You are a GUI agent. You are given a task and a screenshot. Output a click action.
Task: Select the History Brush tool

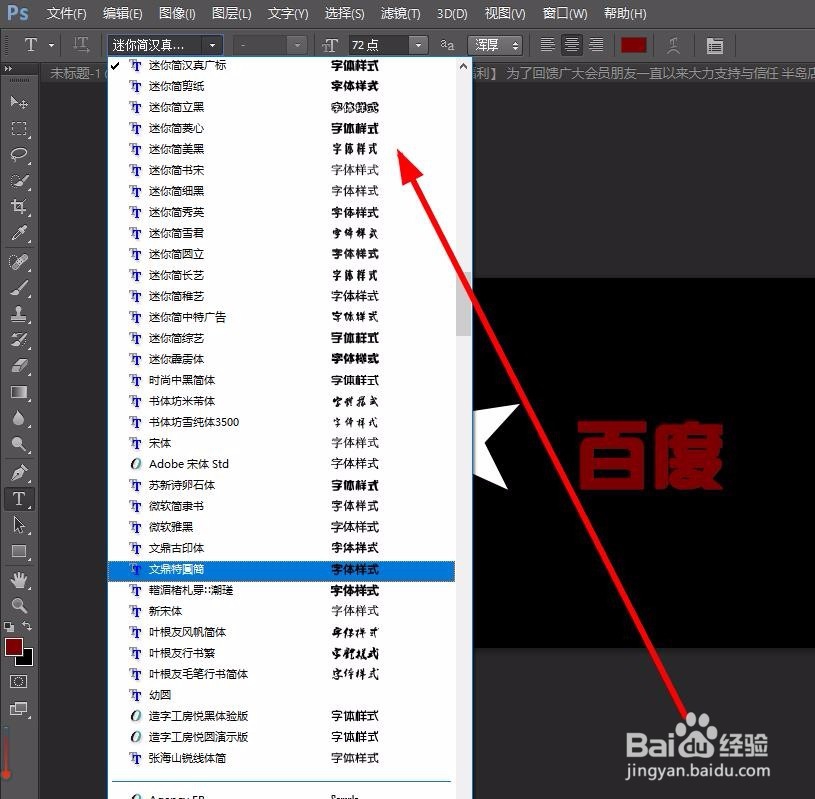tap(19, 340)
